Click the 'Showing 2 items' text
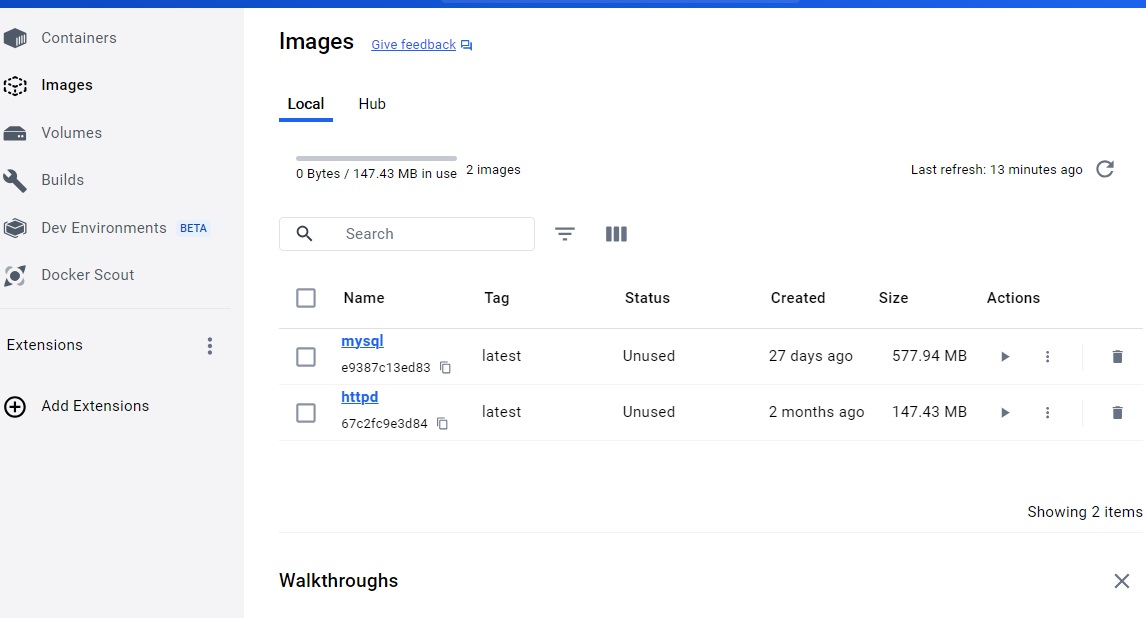The width and height of the screenshot is (1146, 618). click(x=1085, y=512)
